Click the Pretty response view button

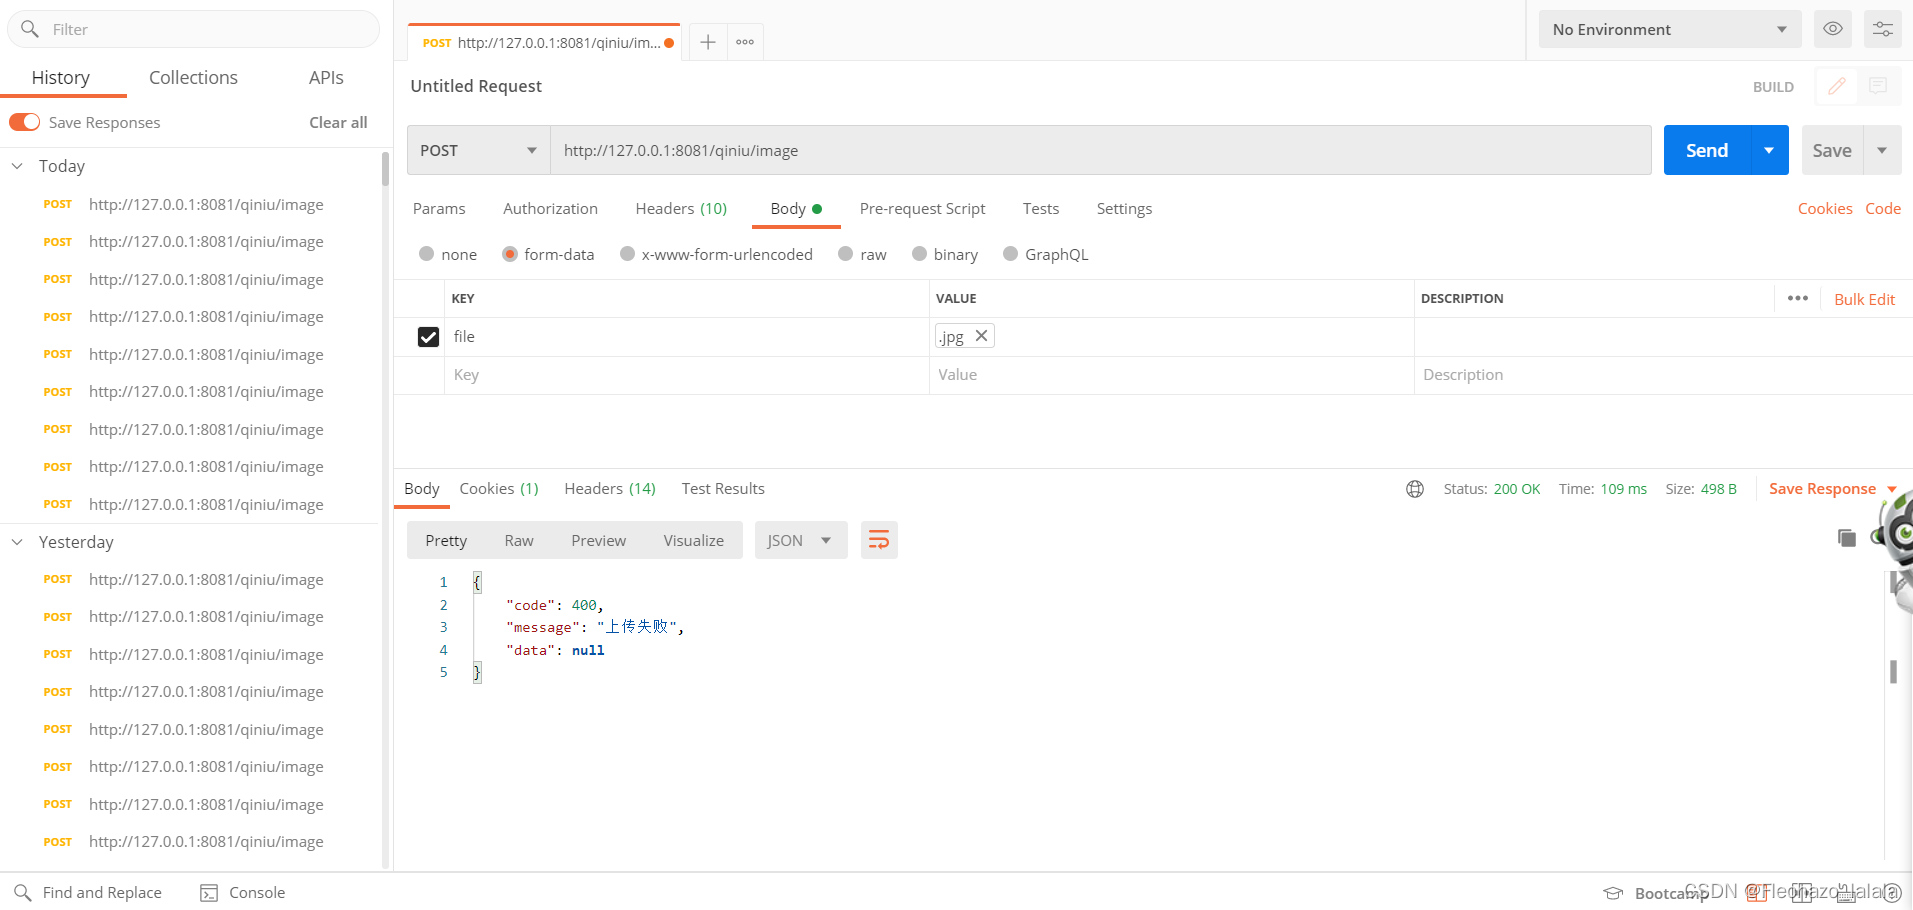pos(446,540)
